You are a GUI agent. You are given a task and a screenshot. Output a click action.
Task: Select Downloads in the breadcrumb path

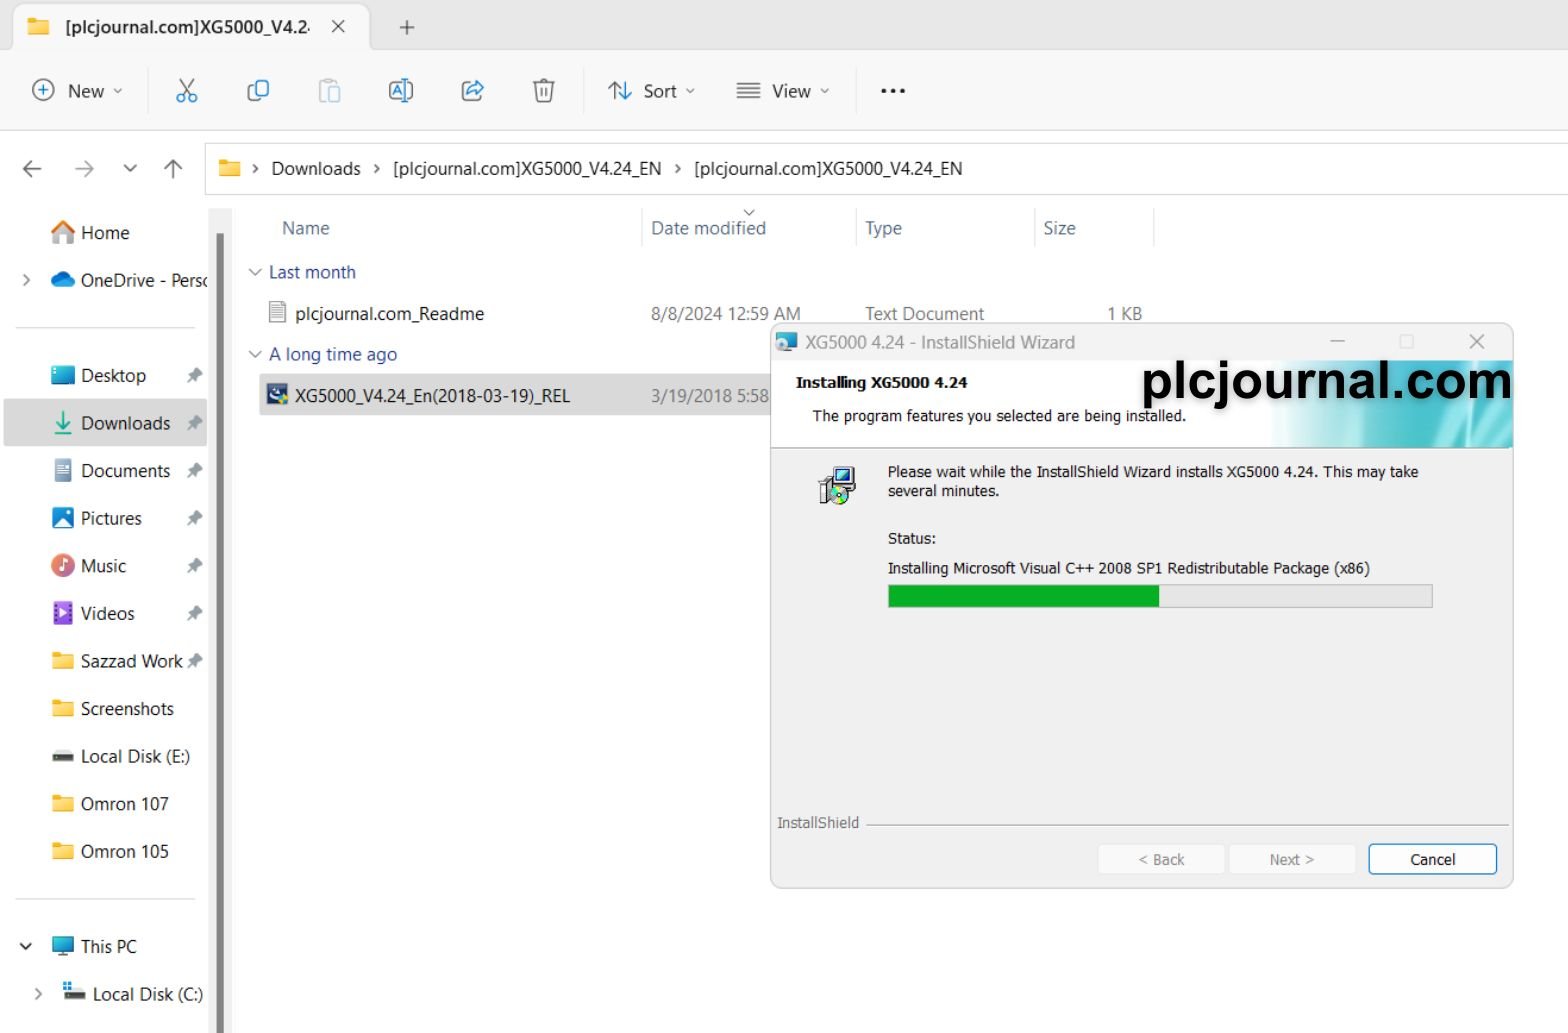click(315, 169)
